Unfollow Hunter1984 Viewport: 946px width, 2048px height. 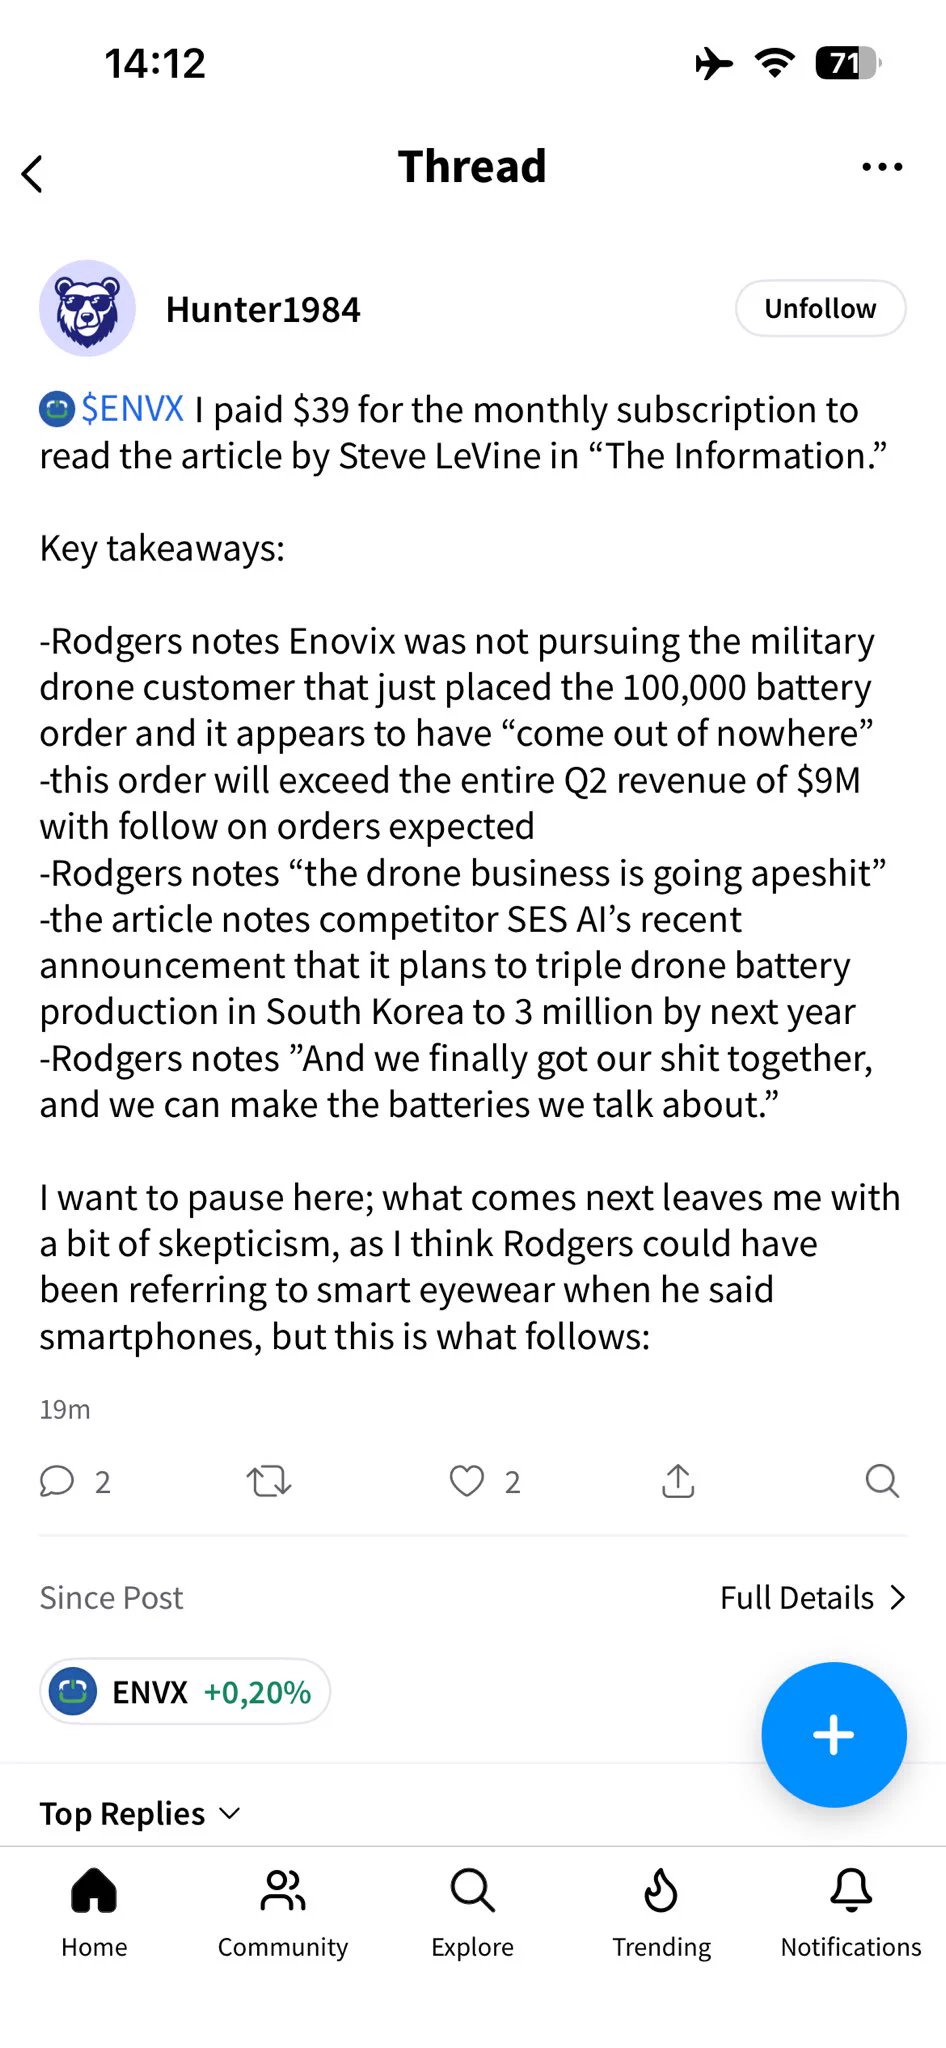coord(821,309)
